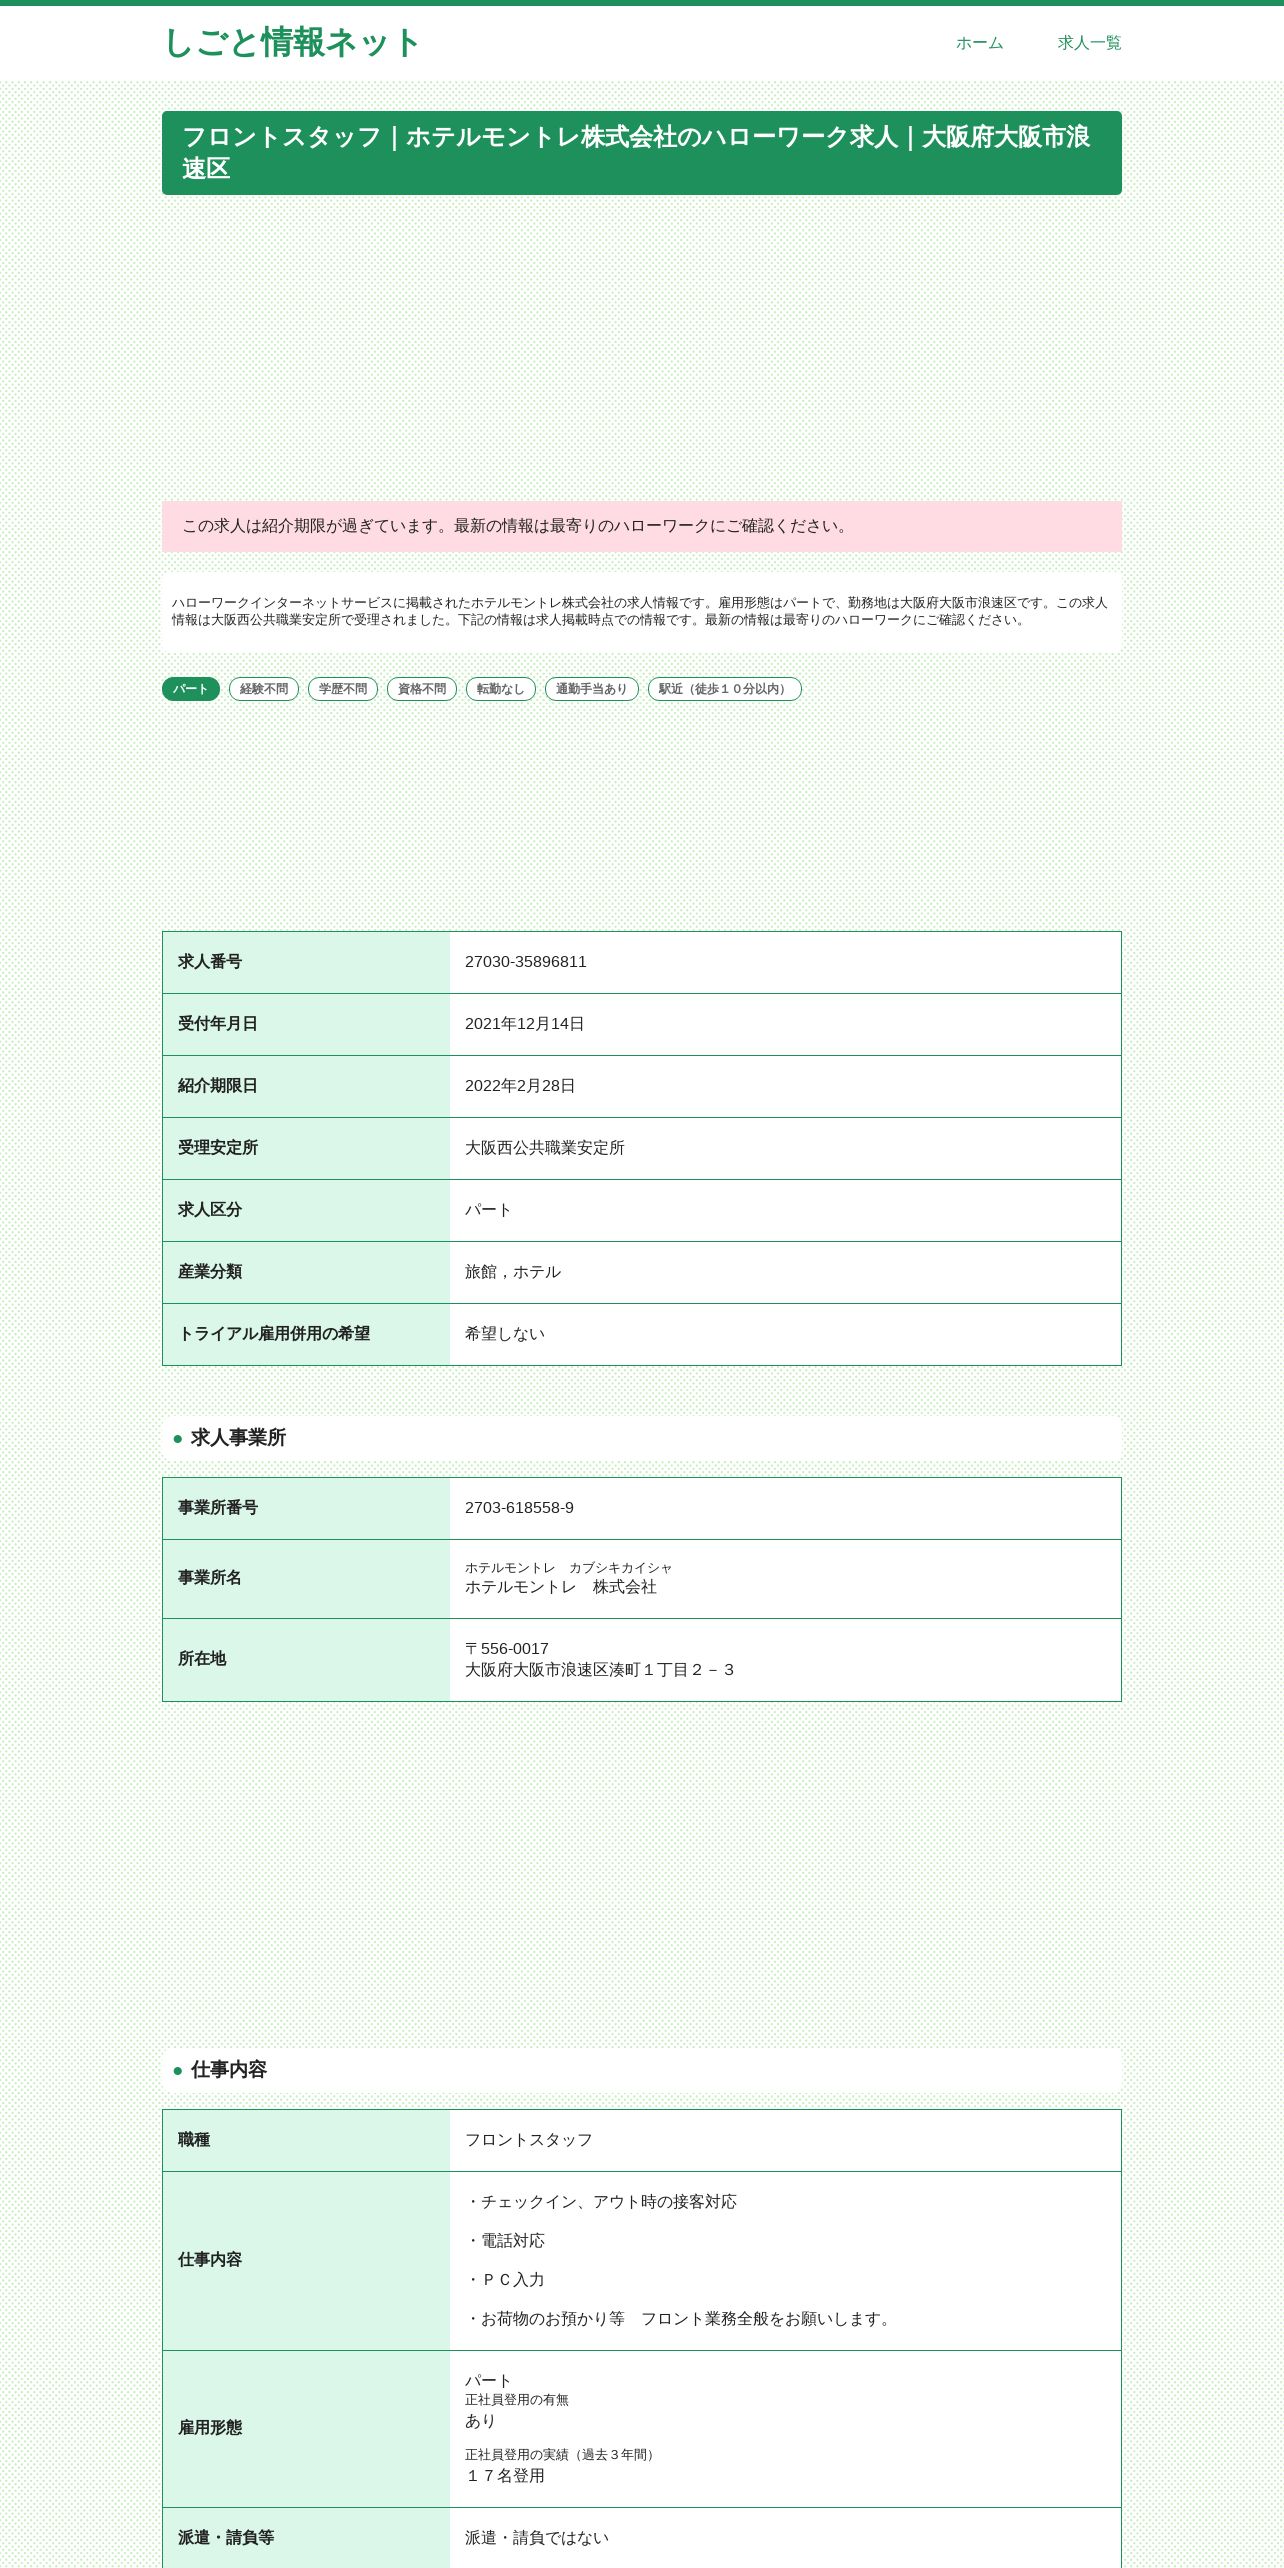Image resolution: width=1284 pixels, height=2568 pixels.
Task: Click the pink expired-listing notice
Action: pos(642,526)
